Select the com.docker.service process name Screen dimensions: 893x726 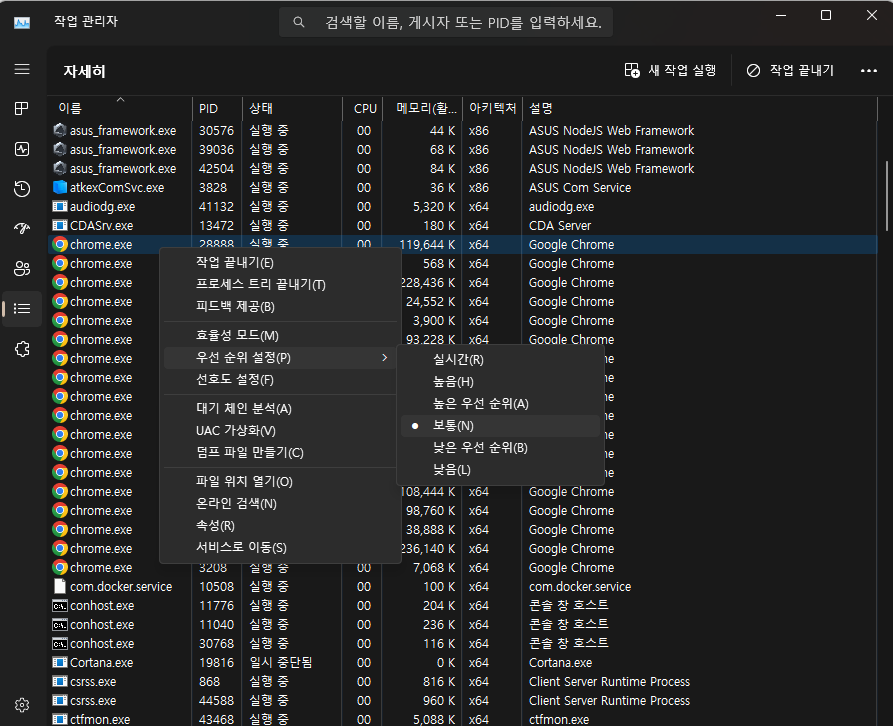pos(121,586)
